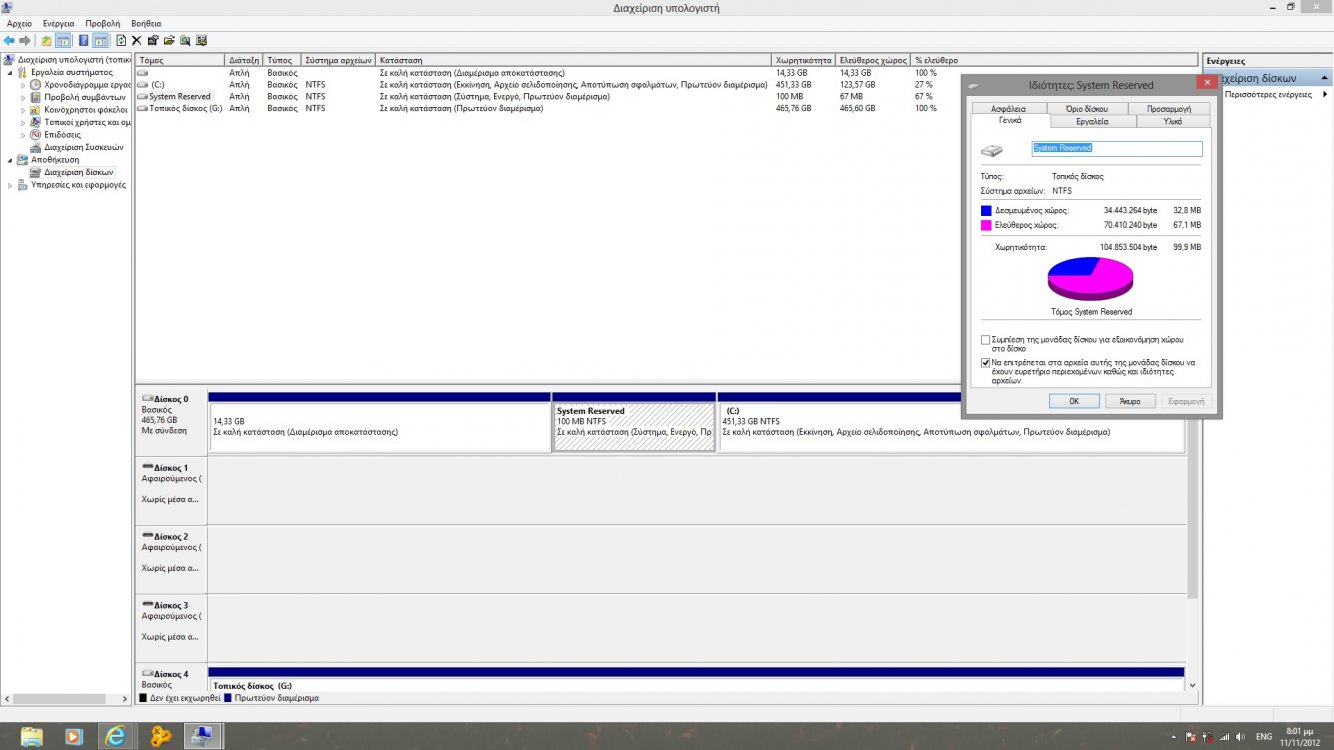Click the Back arrow in toolbar
The height and width of the screenshot is (750, 1334).
[x=9, y=41]
